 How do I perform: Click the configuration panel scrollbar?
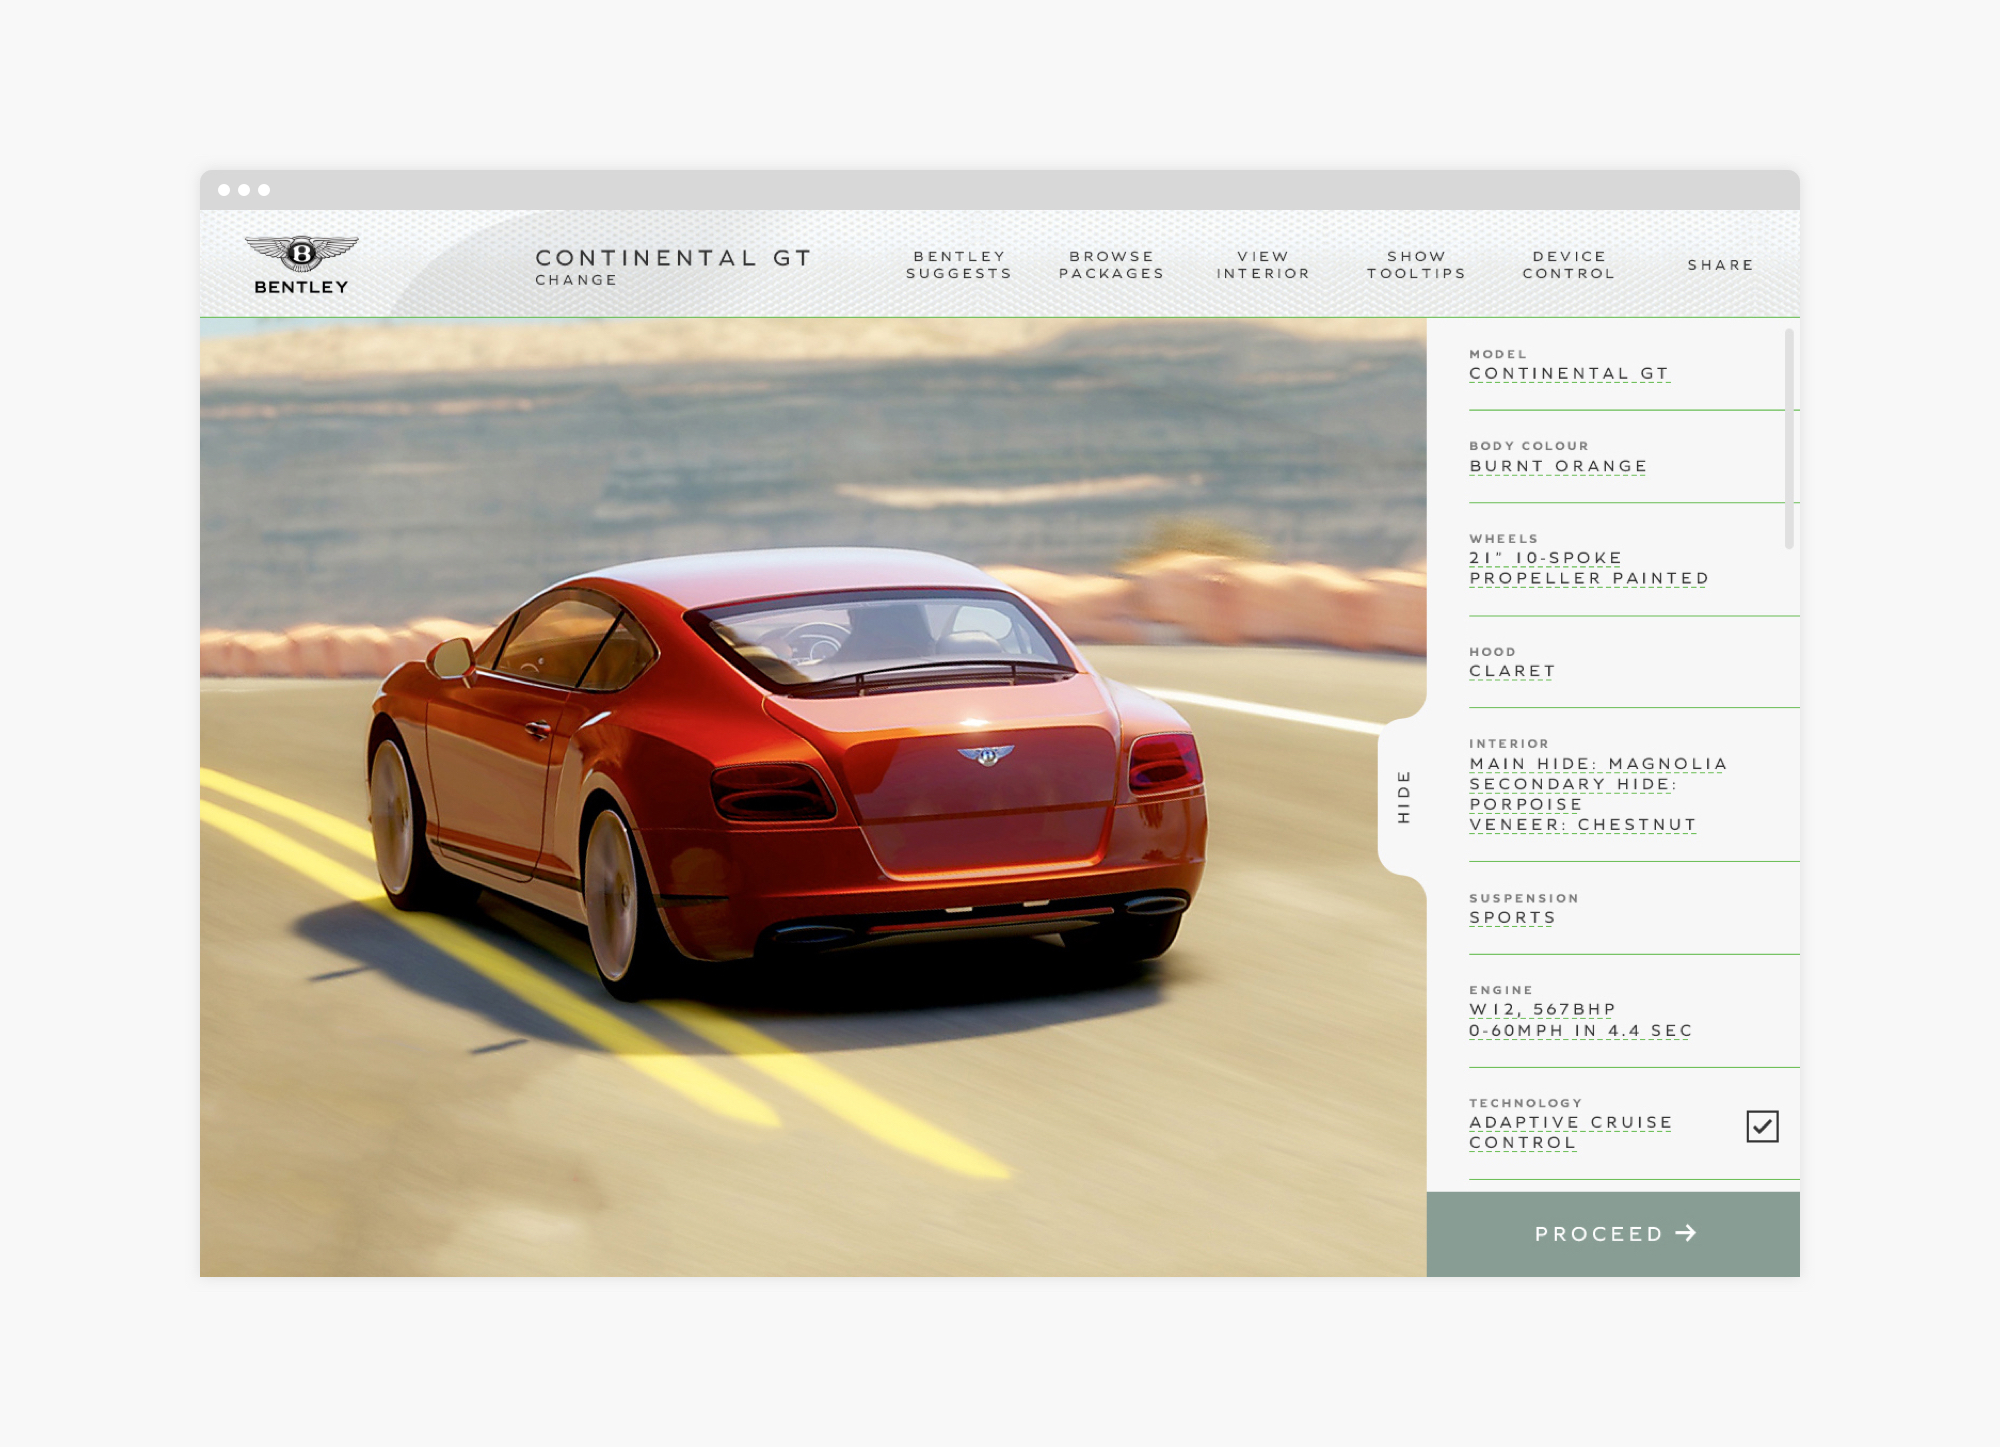tap(1789, 438)
